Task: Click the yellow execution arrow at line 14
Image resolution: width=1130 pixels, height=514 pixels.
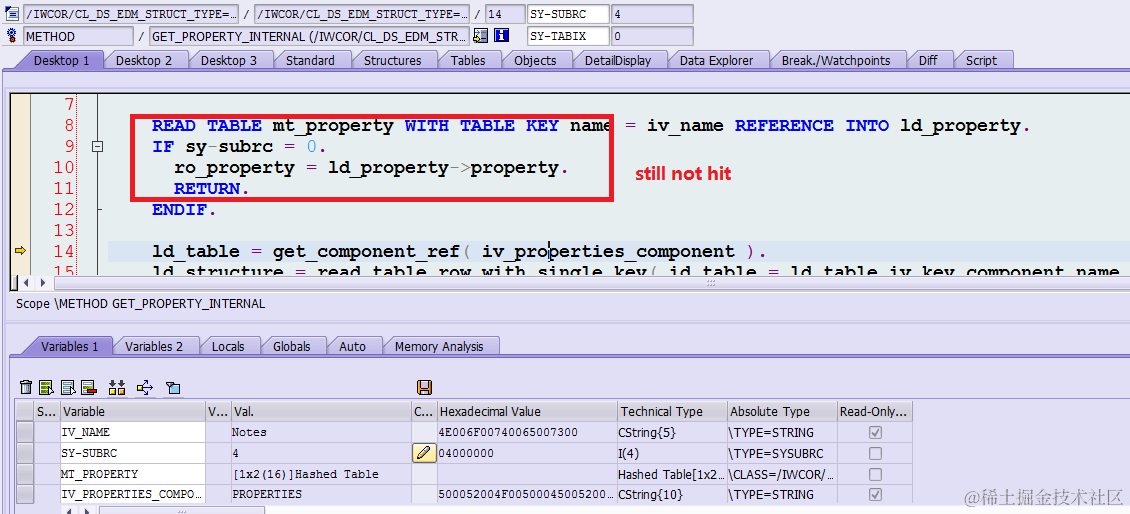Action: click(20, 251)
